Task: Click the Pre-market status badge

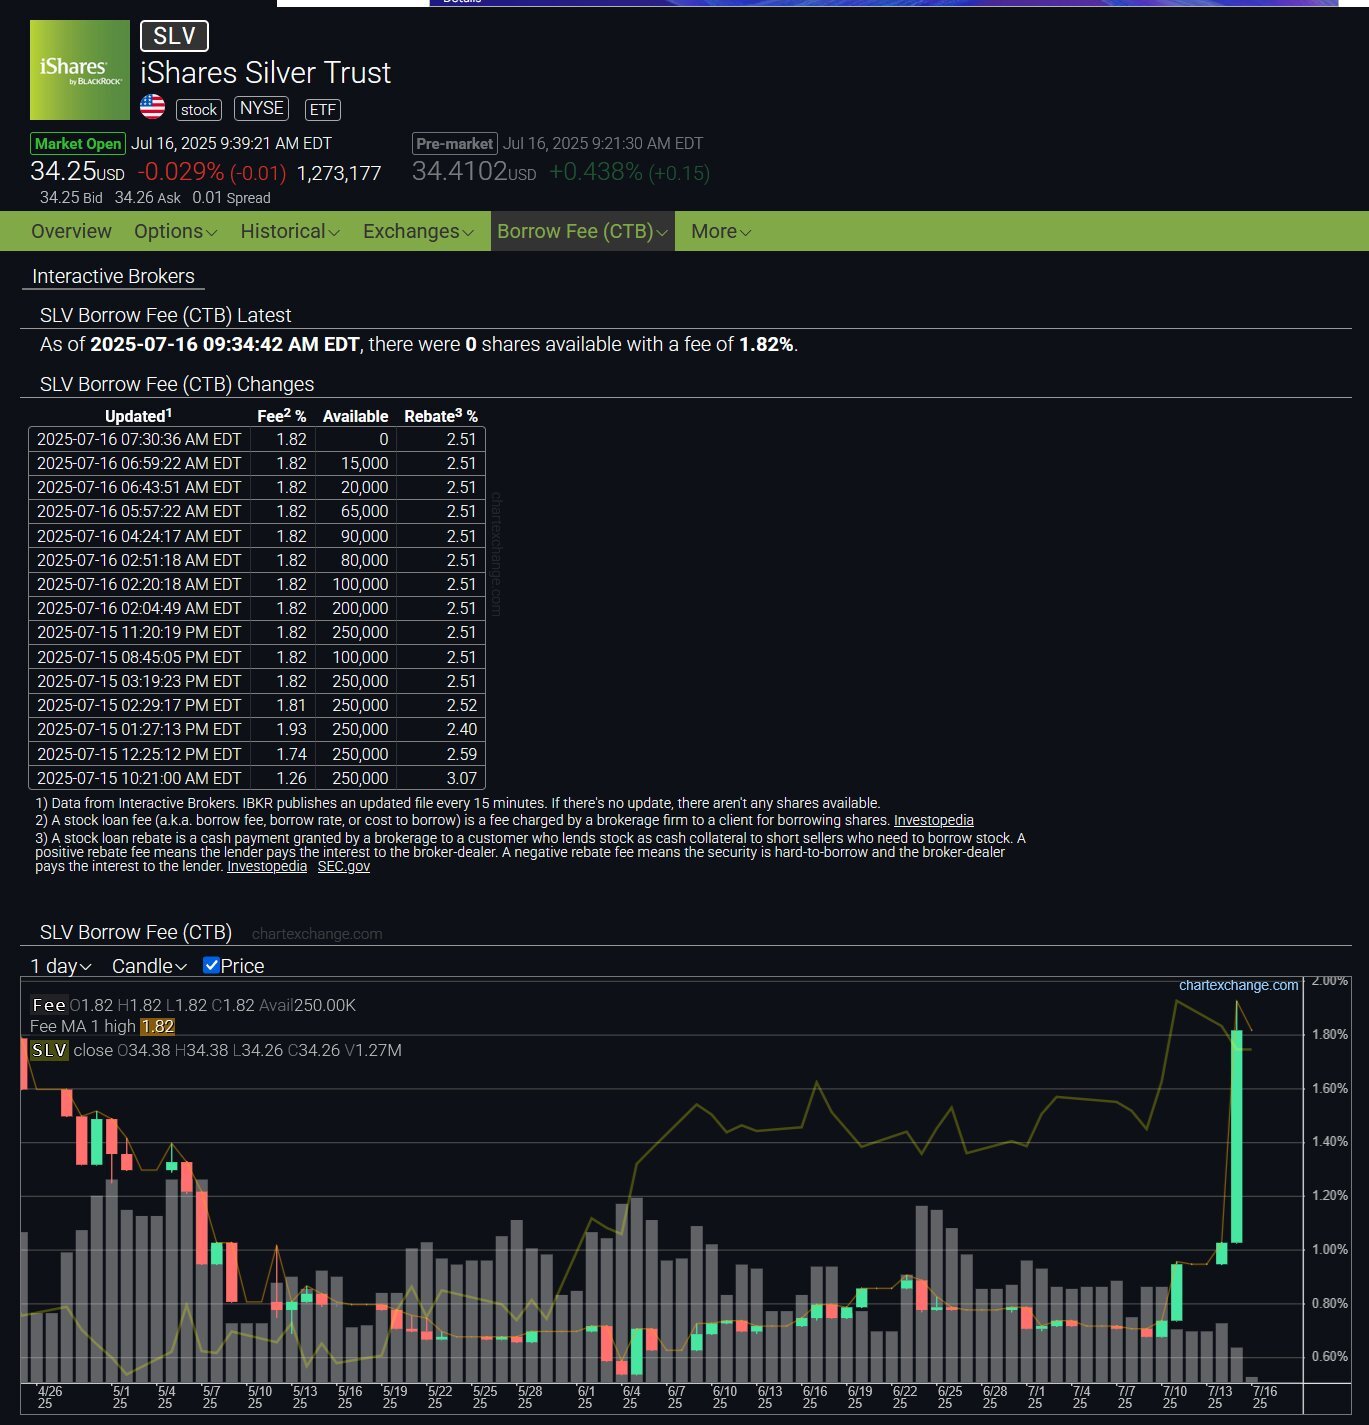Action: (x=454, y=144)
